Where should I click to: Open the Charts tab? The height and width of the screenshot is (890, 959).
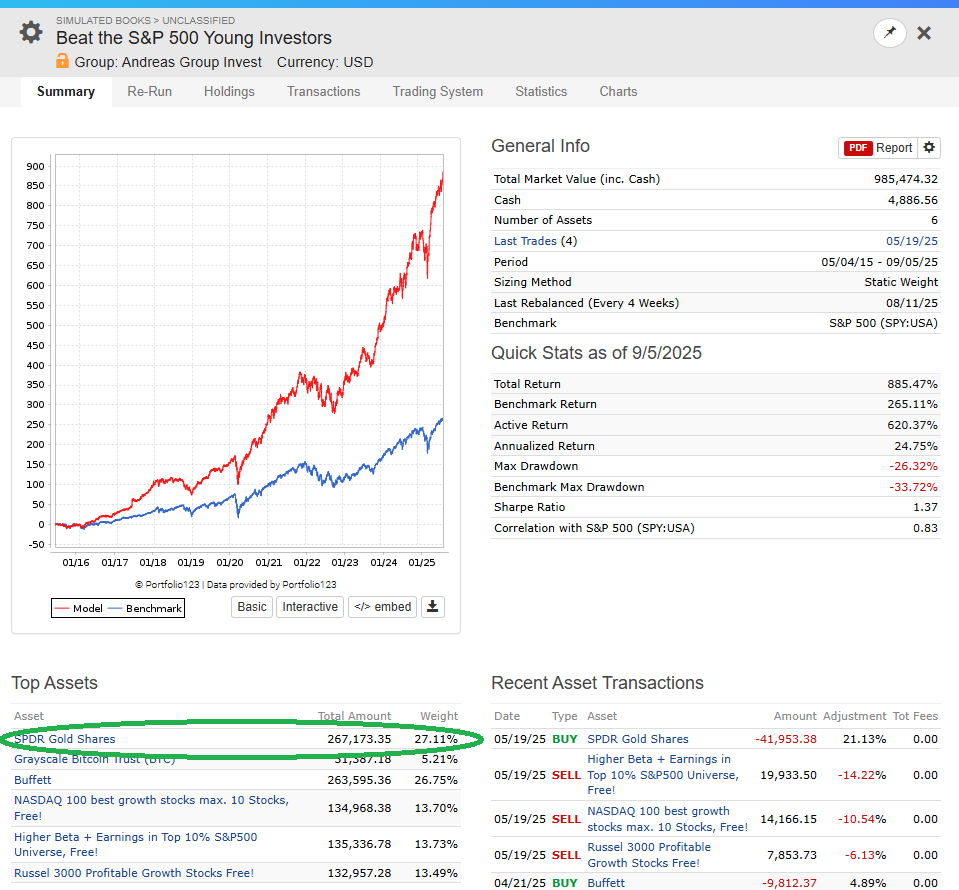pyautogui.click(x=618, y=92)
